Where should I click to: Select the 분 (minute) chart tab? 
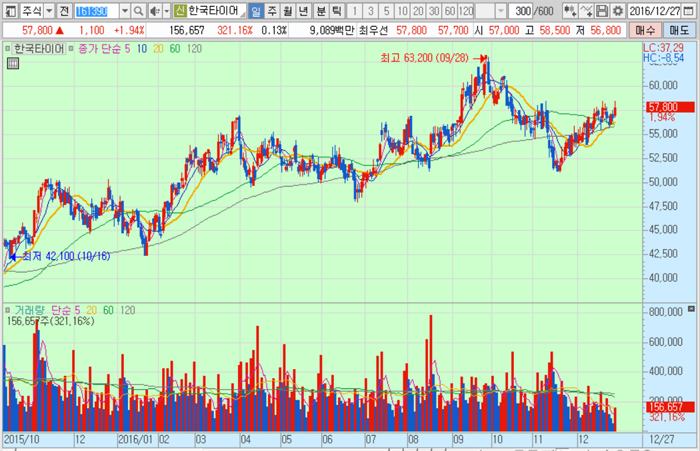320,10
